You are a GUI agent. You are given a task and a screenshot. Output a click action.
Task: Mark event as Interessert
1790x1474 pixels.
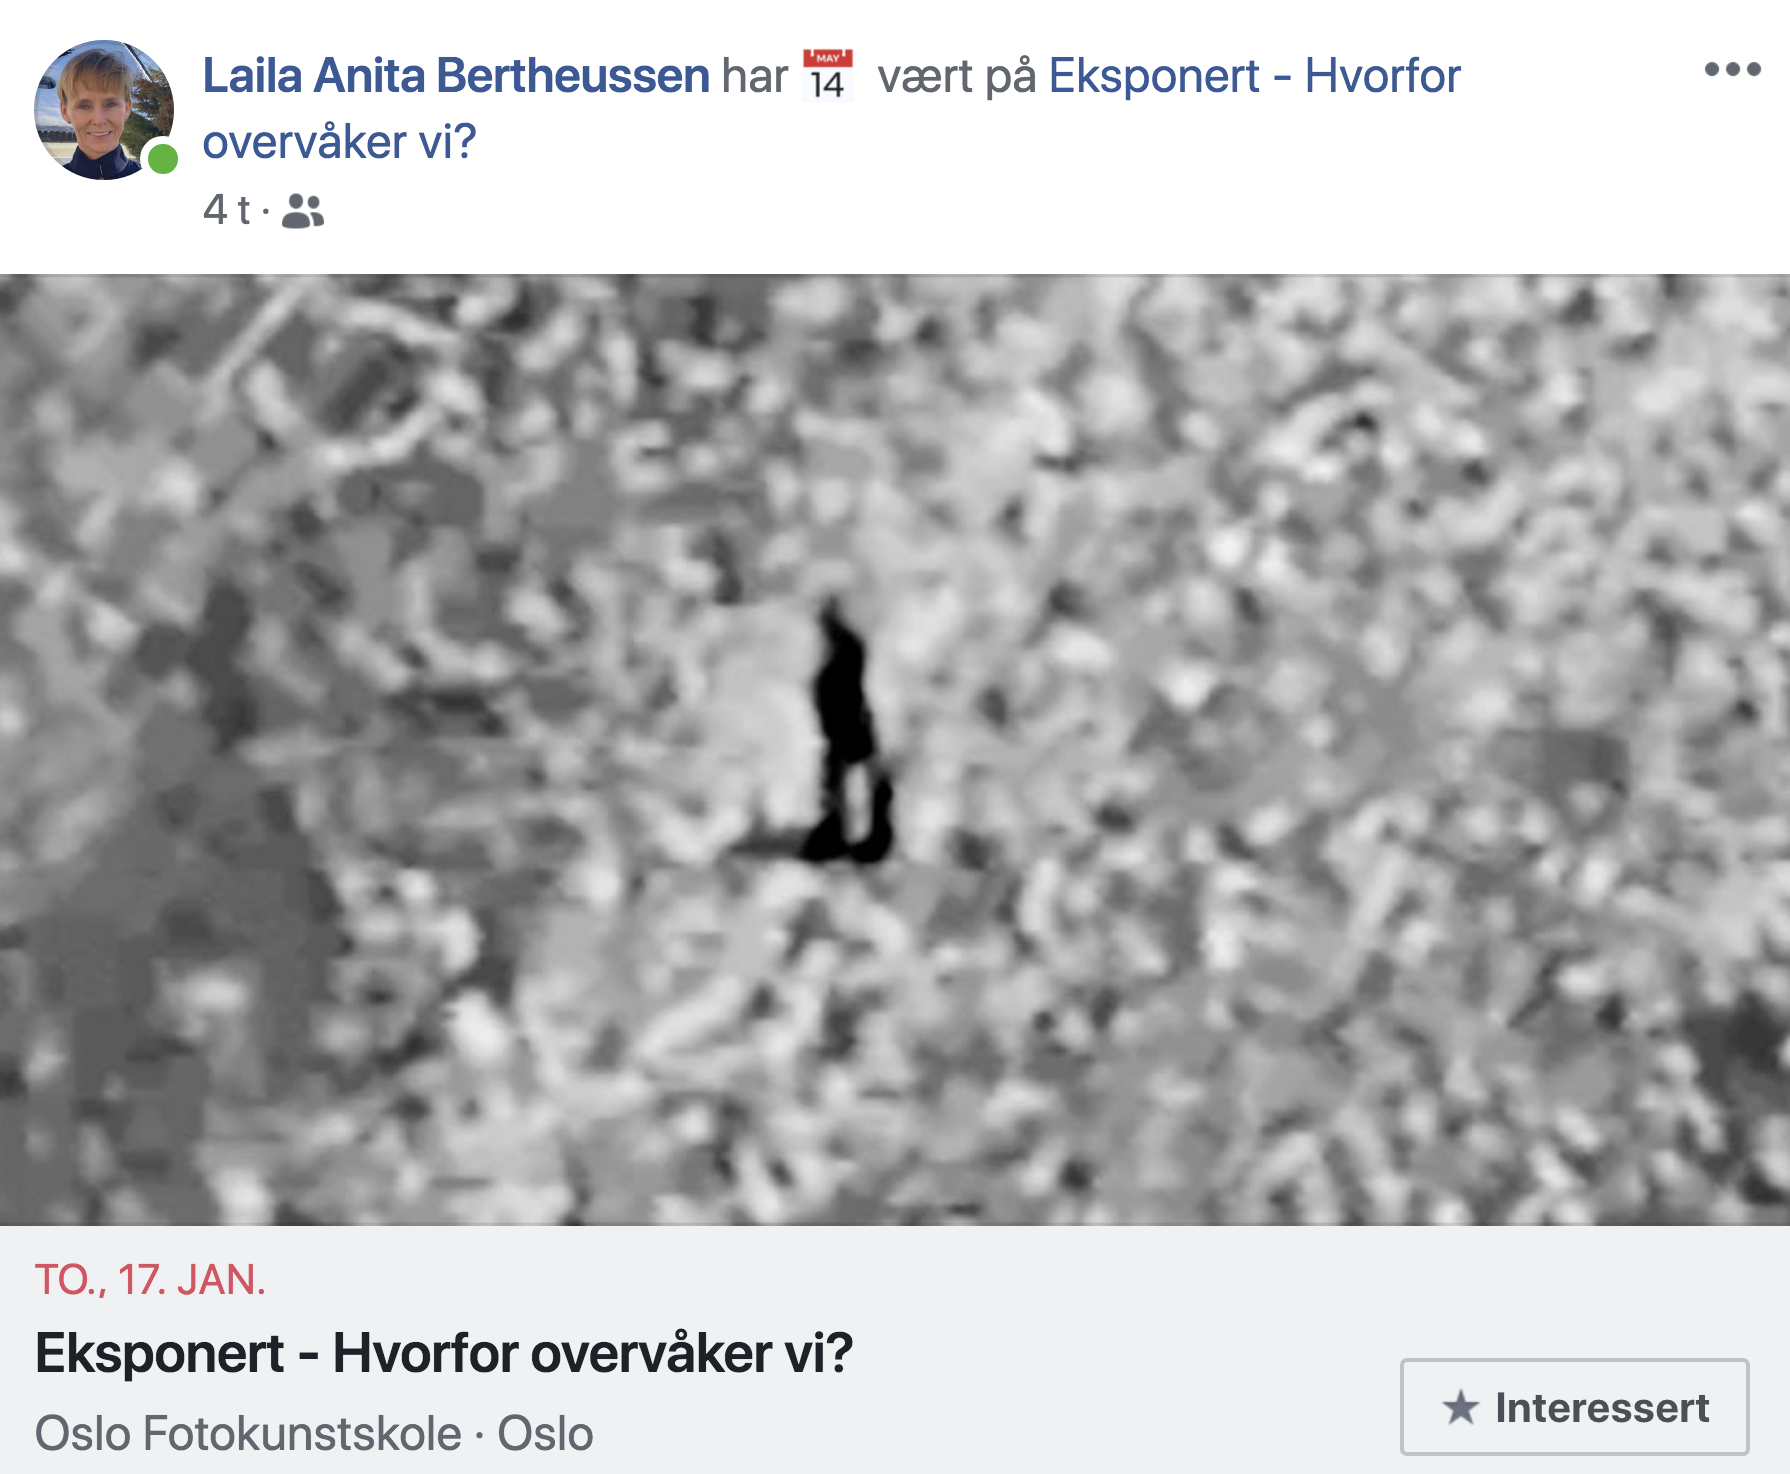(x=1575, y=1407)
